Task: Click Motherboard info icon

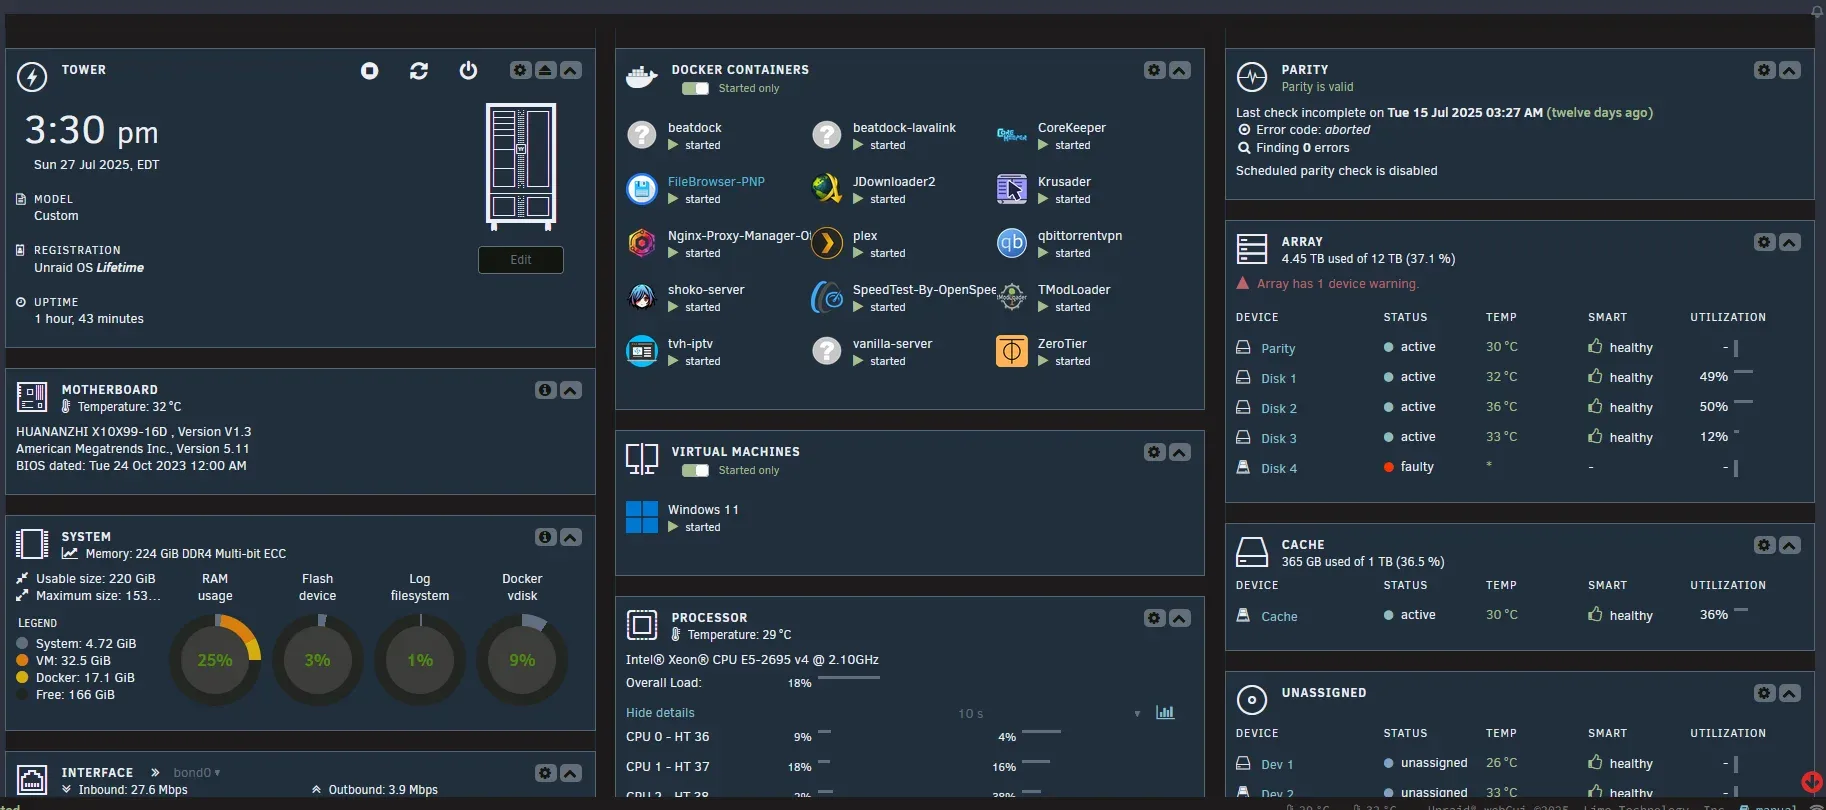Action: pos(545,390)
